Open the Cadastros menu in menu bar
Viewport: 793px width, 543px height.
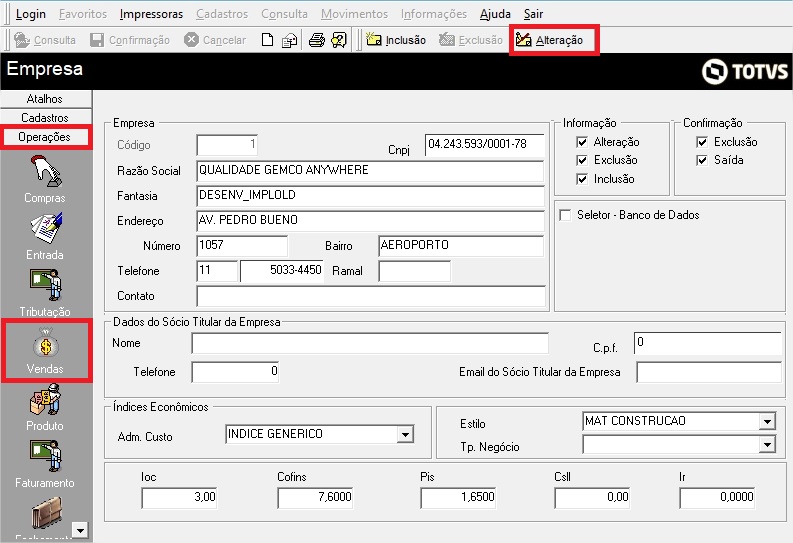222,14
